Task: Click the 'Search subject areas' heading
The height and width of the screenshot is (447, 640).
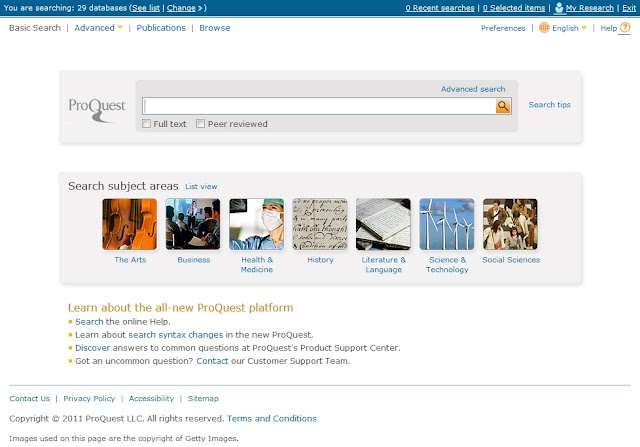Action: 123,186
